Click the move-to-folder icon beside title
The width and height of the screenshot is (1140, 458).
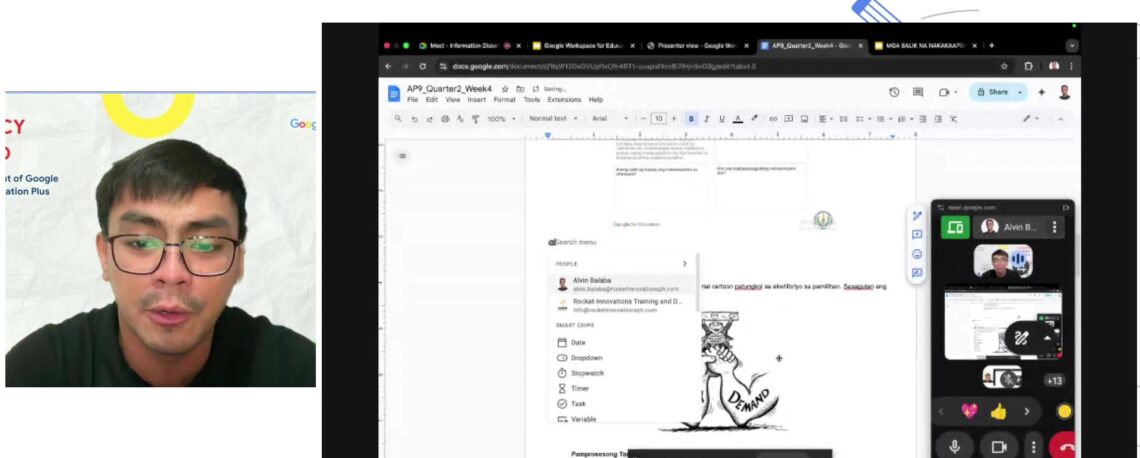tap(520, 89)
